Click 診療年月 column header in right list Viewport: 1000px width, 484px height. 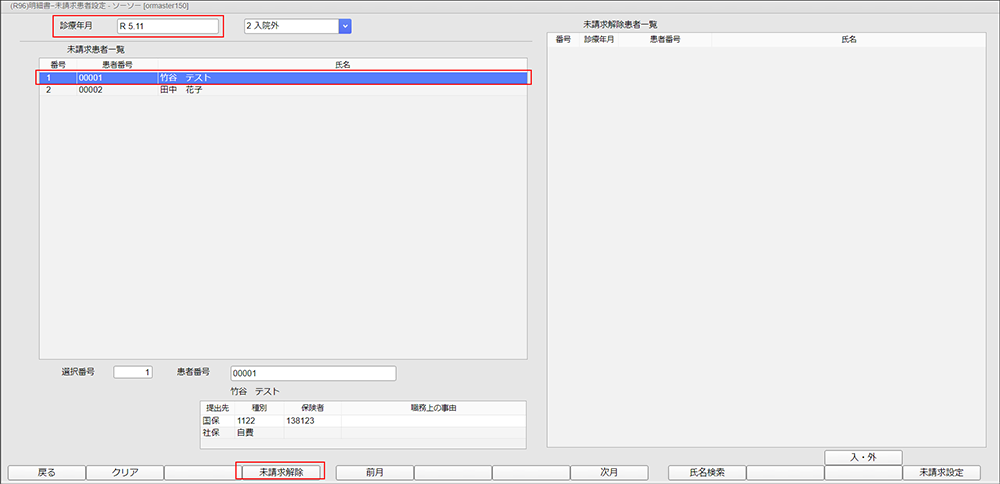pyautogui.click(x=600, y=39)
